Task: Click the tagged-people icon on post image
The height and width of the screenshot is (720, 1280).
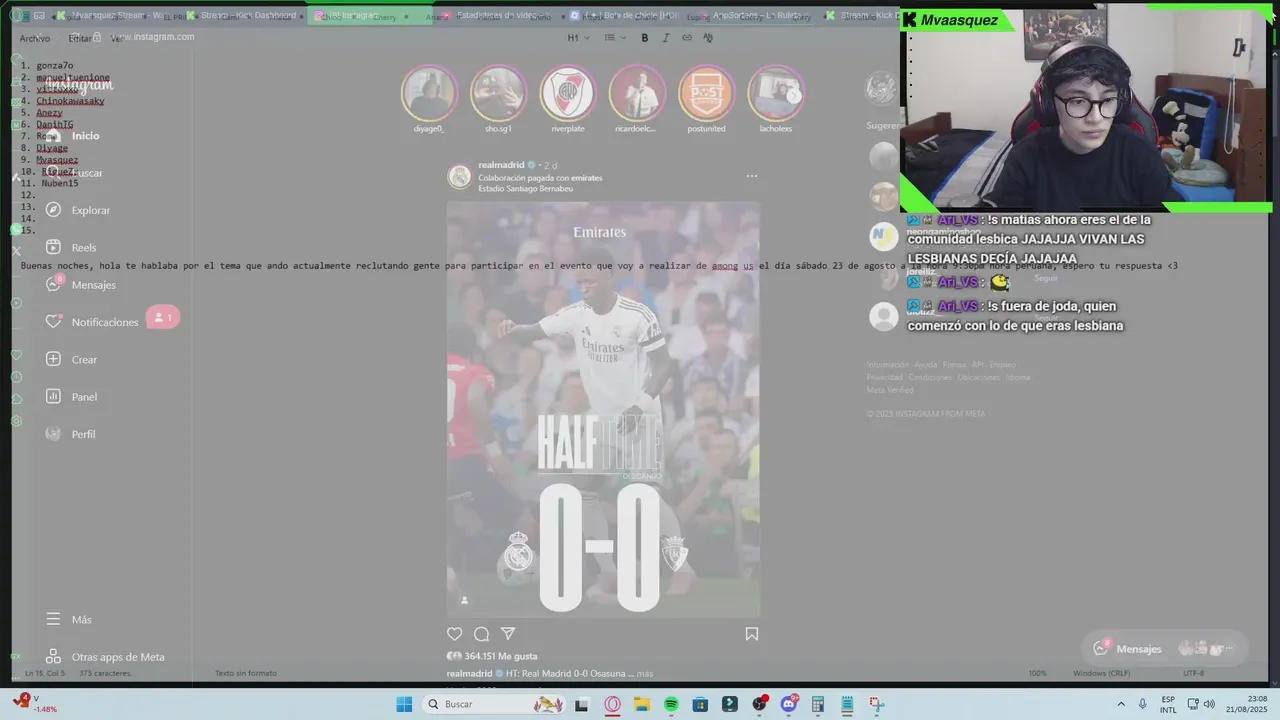Action: click(x=464, y=600)
